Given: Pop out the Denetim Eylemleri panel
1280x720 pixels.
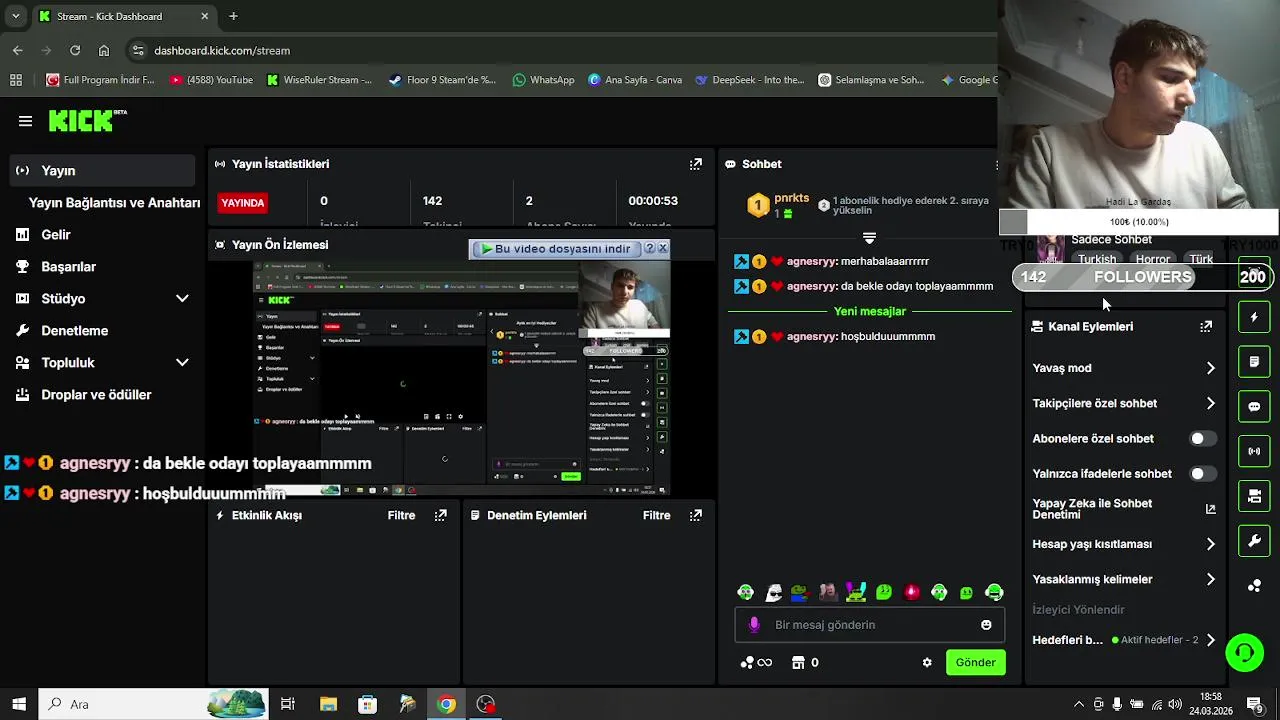Looking at the screenshot, I should [x=696, y=515].
